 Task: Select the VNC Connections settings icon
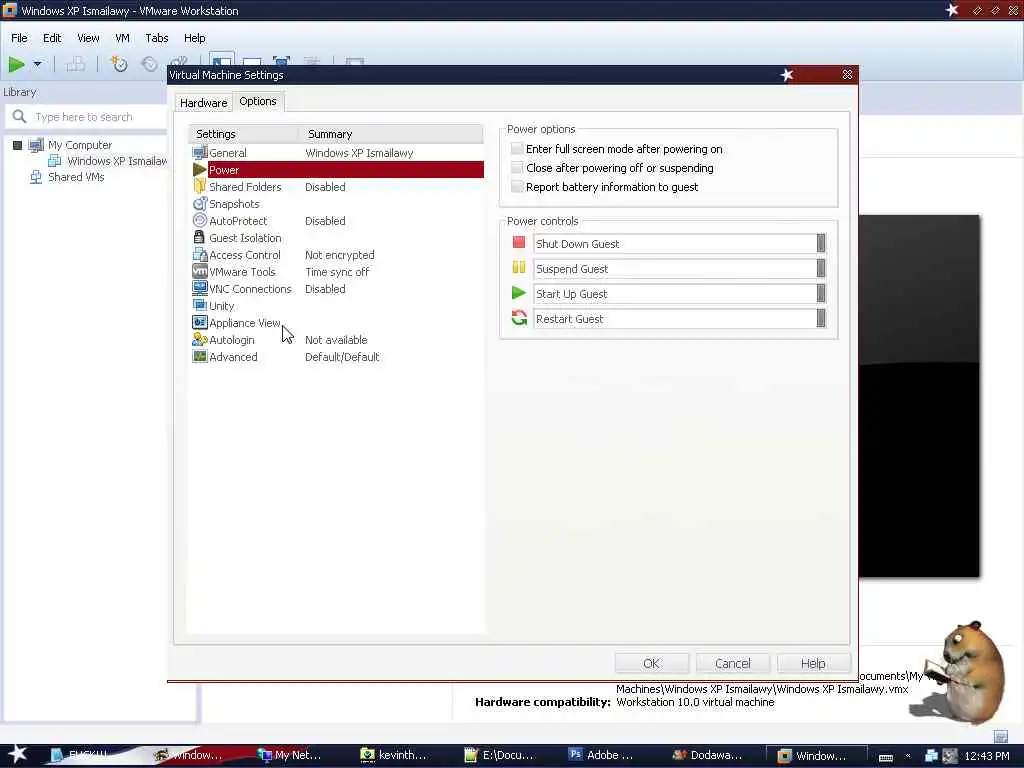200,288
